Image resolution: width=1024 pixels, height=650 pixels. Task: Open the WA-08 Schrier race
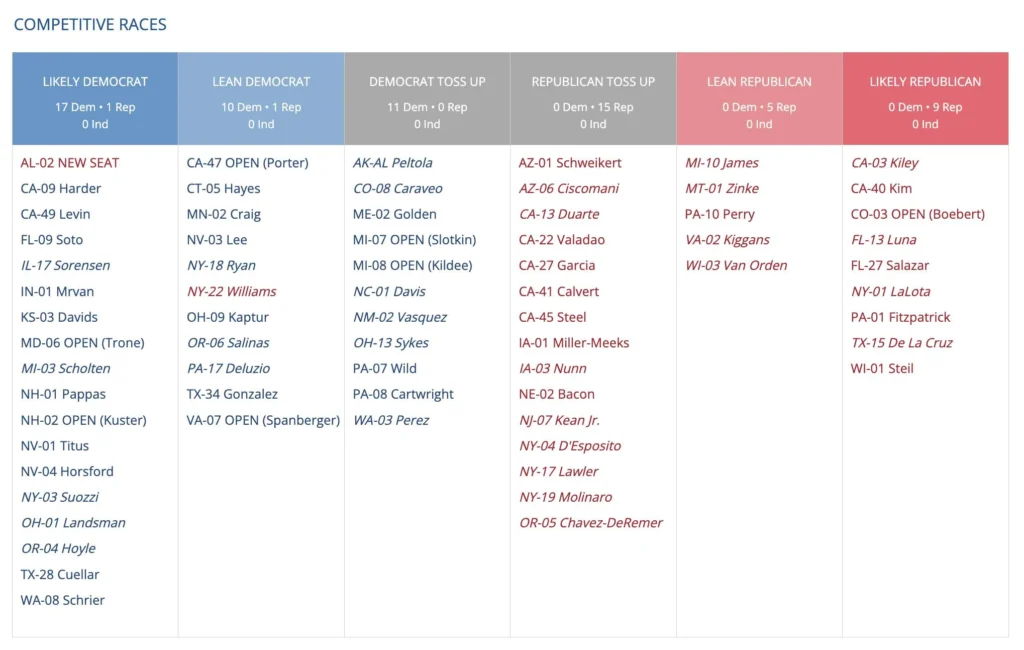62,600
